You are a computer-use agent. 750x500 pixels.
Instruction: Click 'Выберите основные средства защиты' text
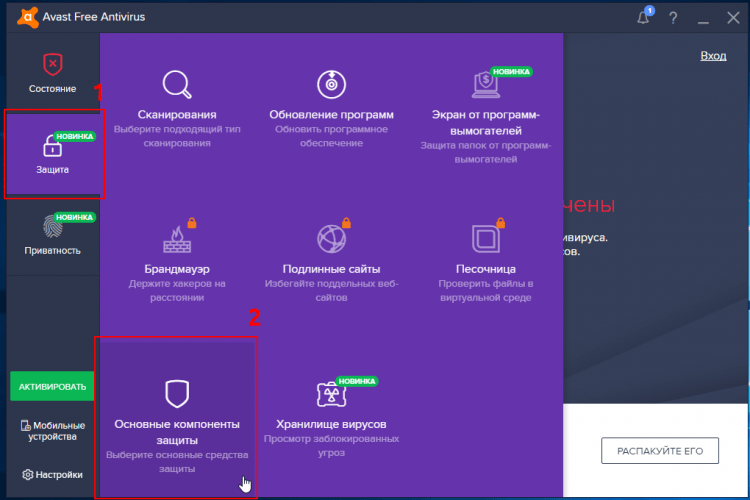(x=177, y=462)
